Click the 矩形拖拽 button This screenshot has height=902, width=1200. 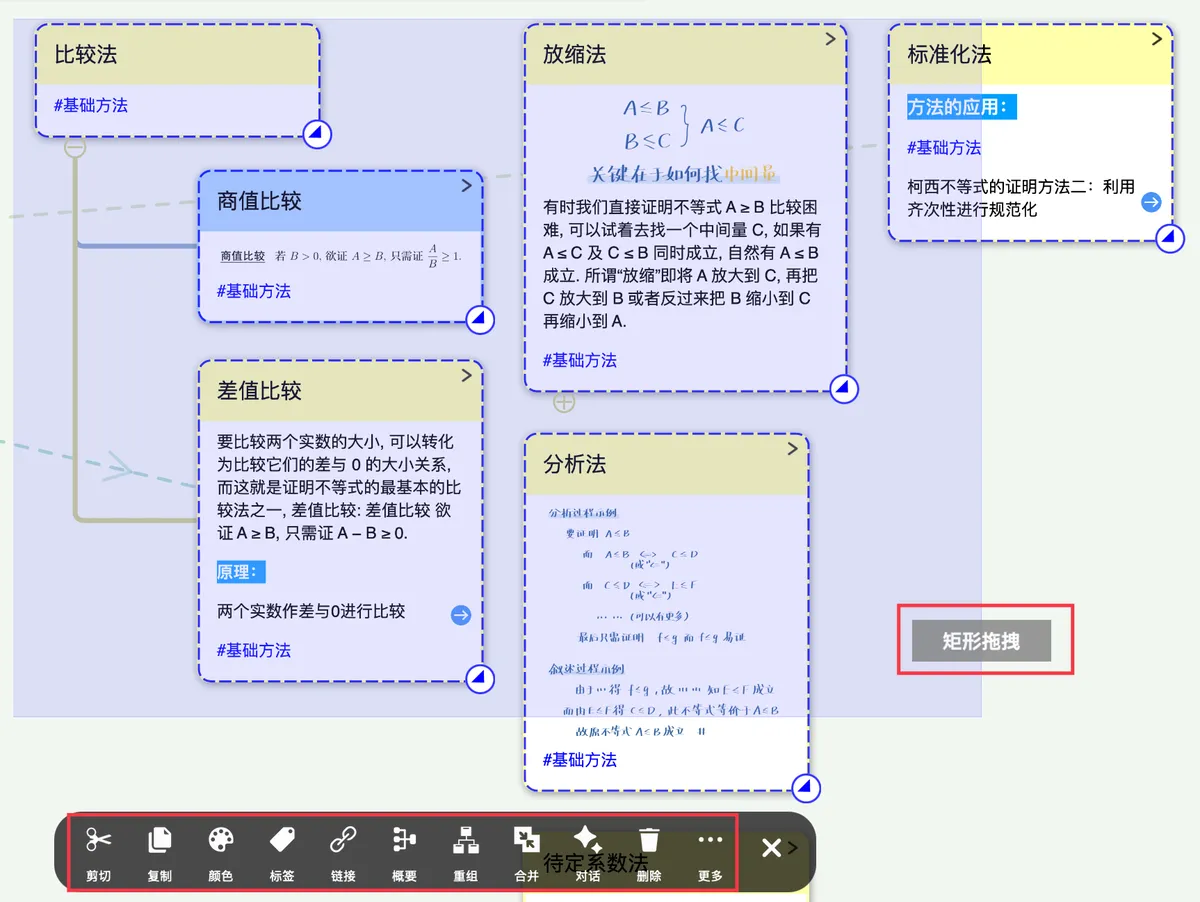click(x=981, y=641)
